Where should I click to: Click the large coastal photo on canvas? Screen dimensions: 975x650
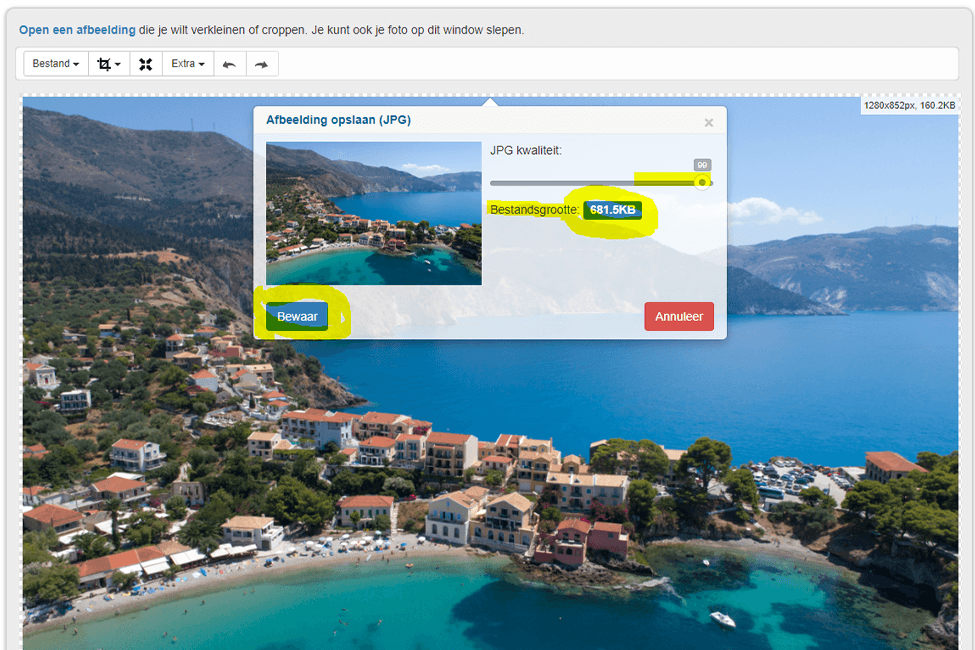coord(491,491)
